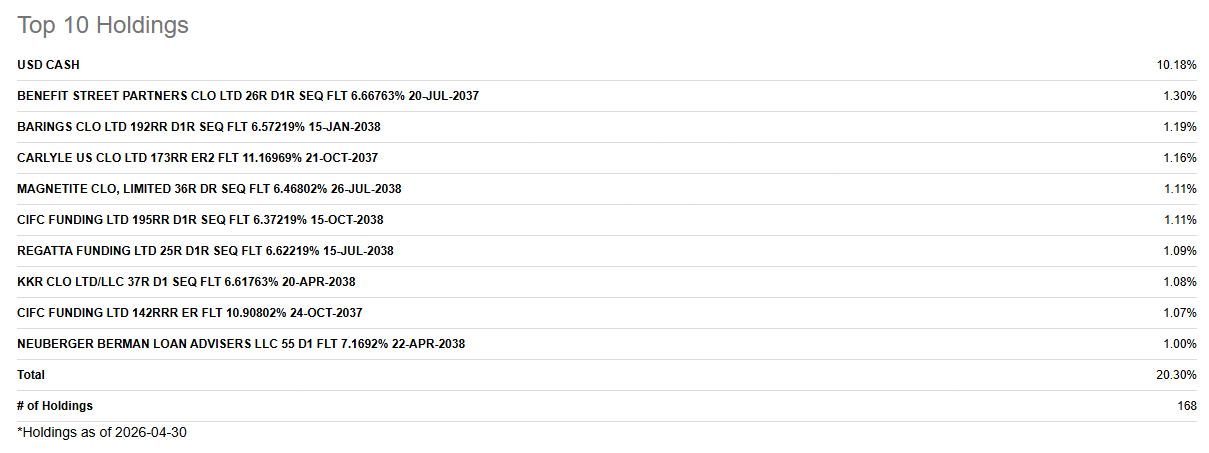The width and height of the screenshot is (1209, 453).
Task: Click the 1.16% Carlyle weight value
Action: point(1180,158)
